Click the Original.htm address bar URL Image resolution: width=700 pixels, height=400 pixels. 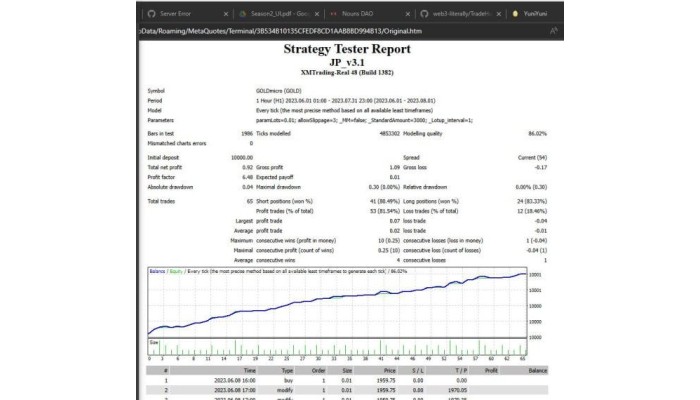click(x=270, y=31)
